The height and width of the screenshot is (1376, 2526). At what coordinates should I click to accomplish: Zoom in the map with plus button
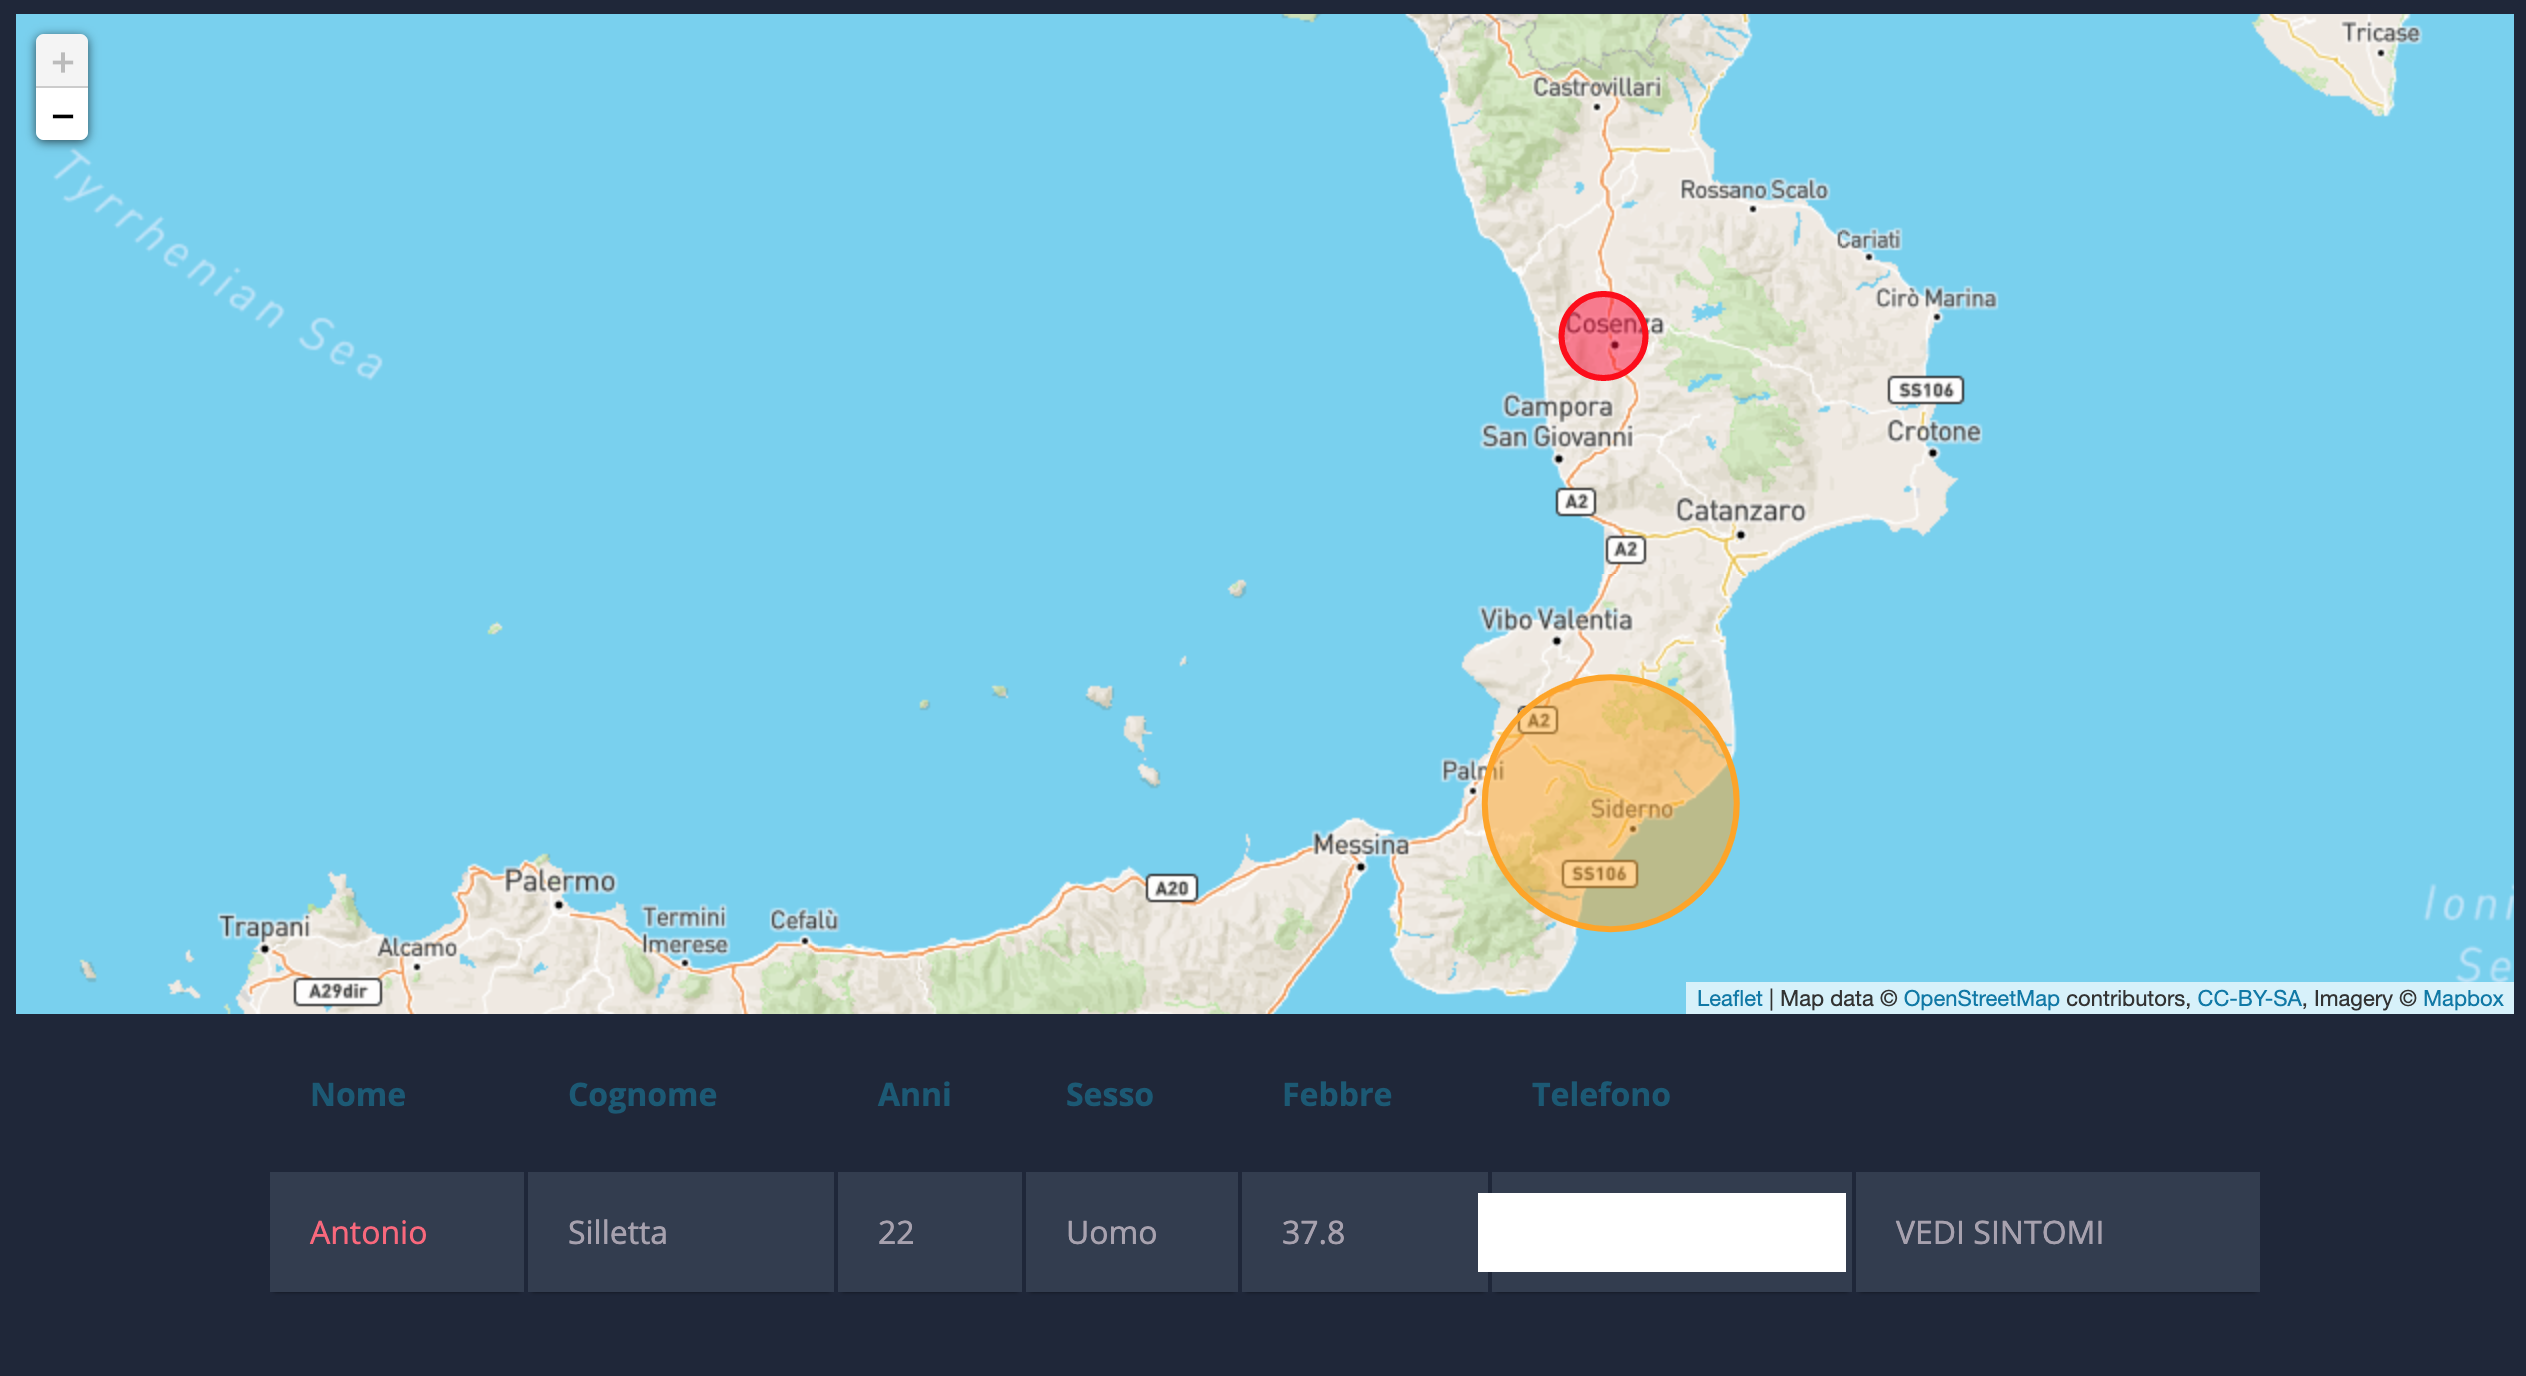pyautogui.click(x=62, y=62)
